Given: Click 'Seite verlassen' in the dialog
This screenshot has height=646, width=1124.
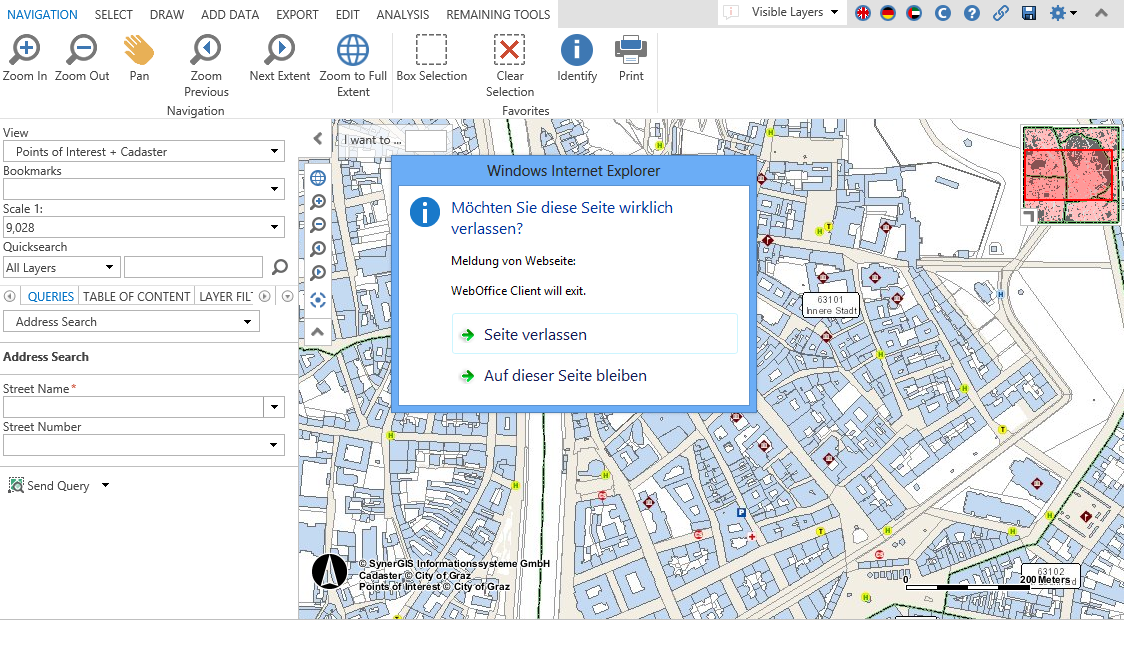Looking at the screenshot, I should (535, 335).
